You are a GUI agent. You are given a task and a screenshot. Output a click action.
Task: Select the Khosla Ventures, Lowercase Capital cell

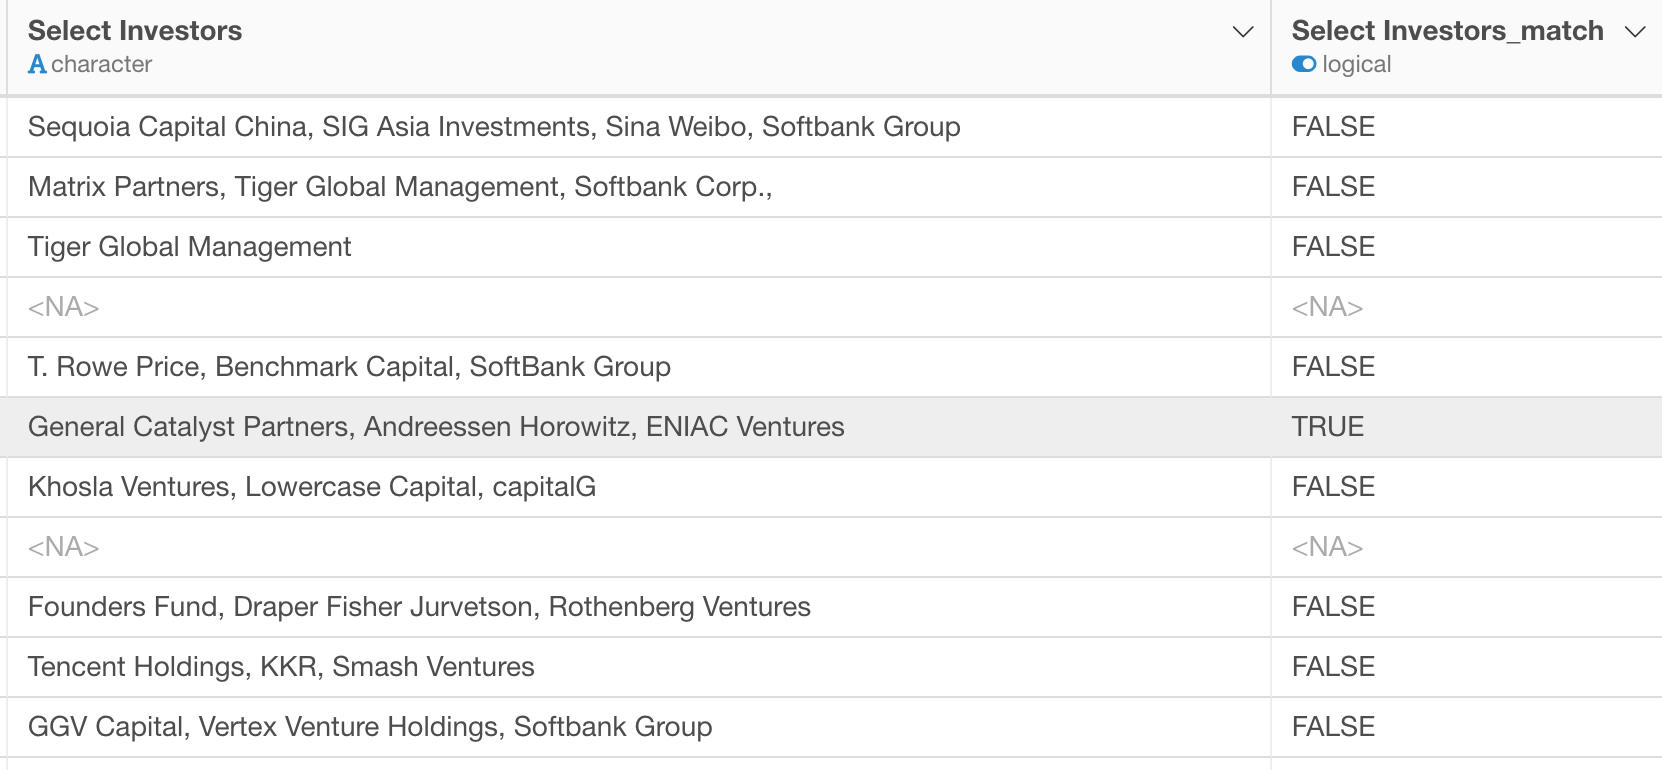(x=638, y=487)
